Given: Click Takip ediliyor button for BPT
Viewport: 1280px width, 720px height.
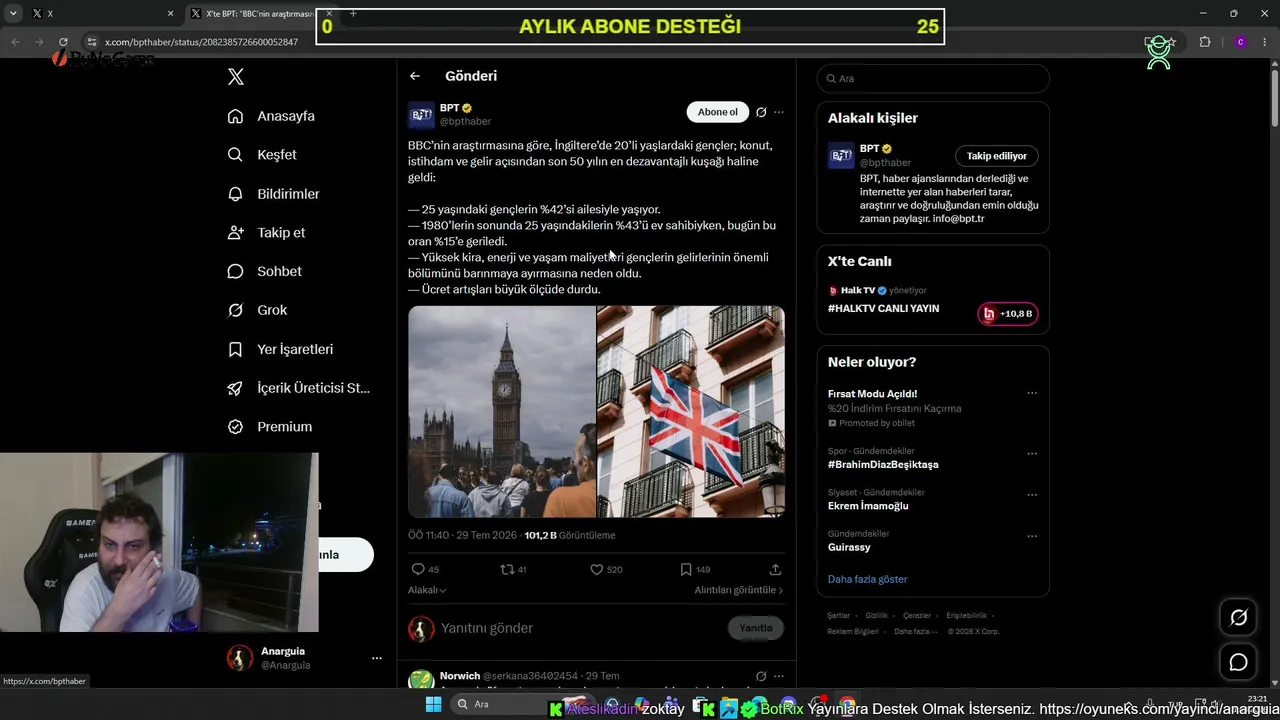Looking at the screenshot, I should click(x=997, y=156).
